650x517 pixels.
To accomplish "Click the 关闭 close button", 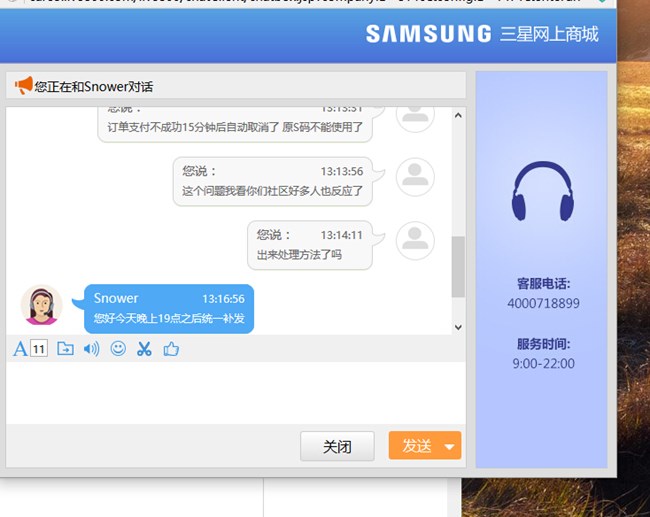I will (337, 446).
